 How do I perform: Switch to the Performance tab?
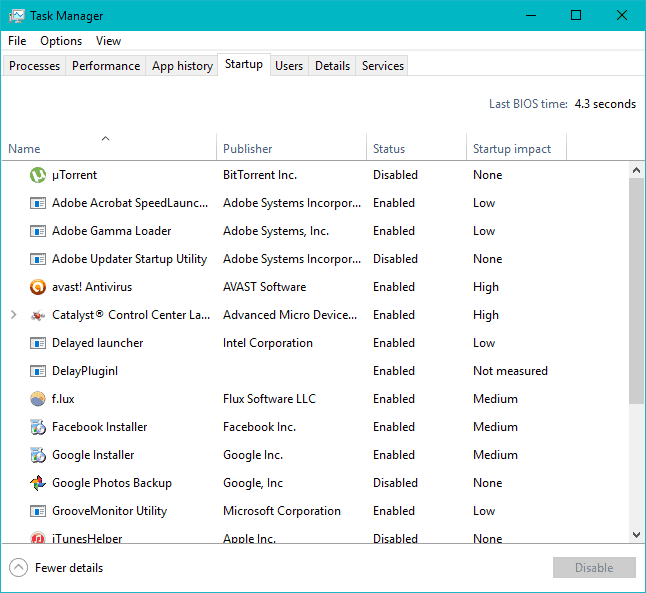click(x=106, y=66)
